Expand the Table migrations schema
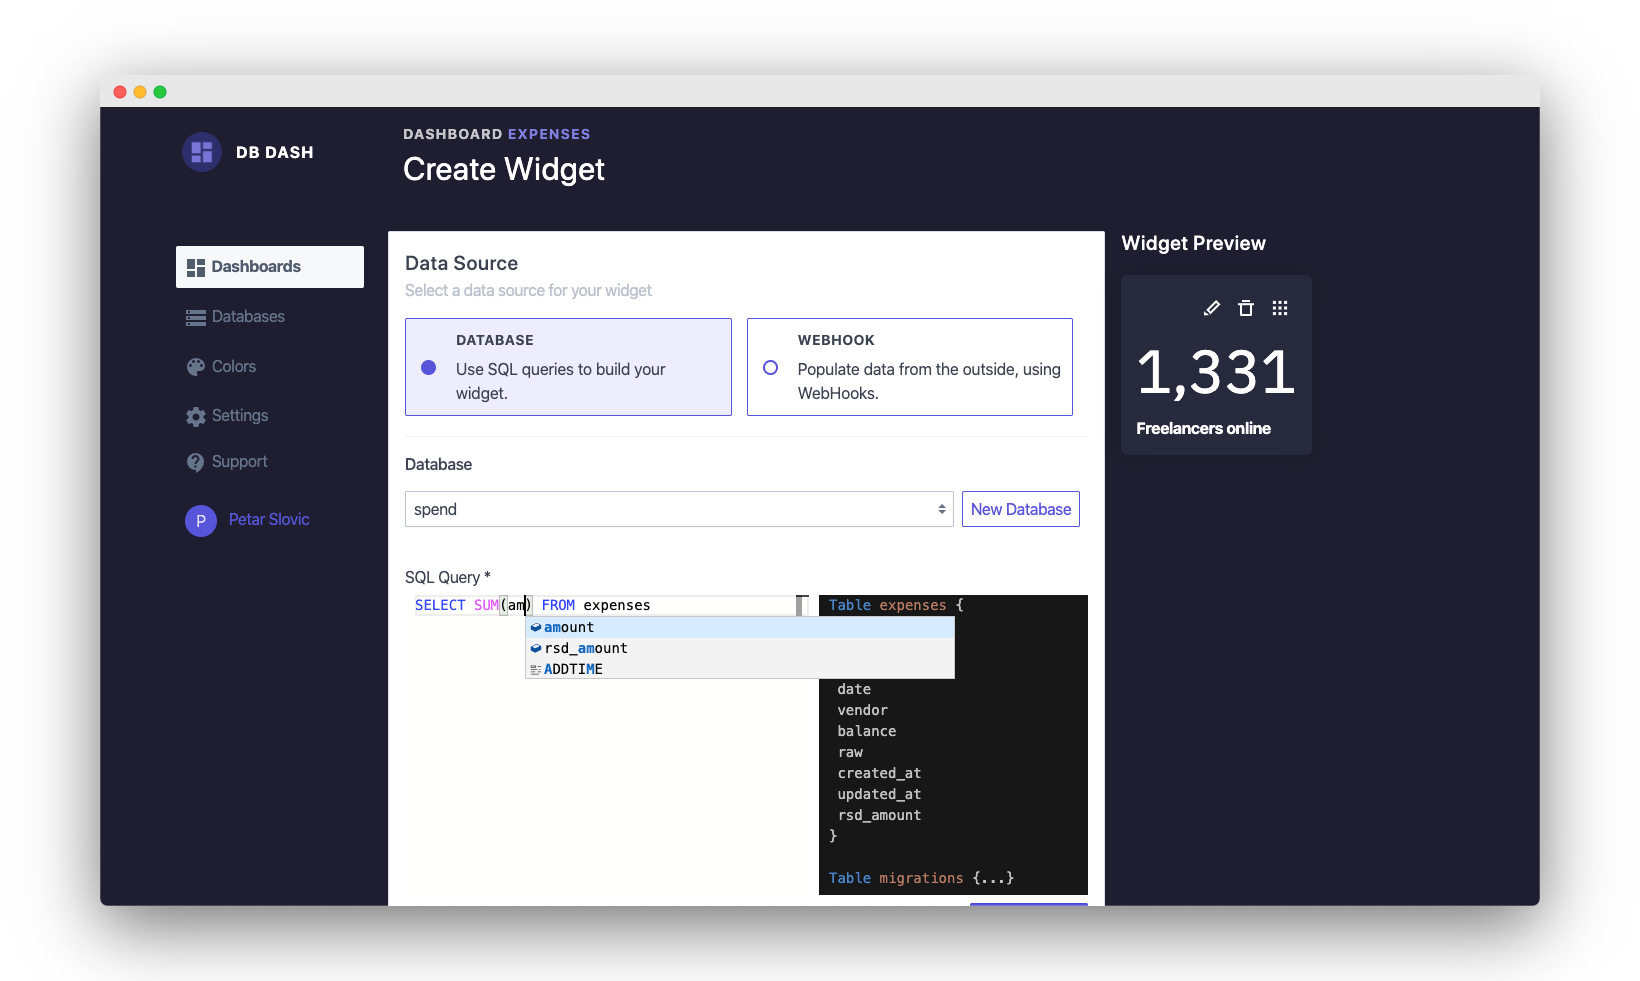The width and height of the screenshot is (1640, 981). click(x=921, y=878)
